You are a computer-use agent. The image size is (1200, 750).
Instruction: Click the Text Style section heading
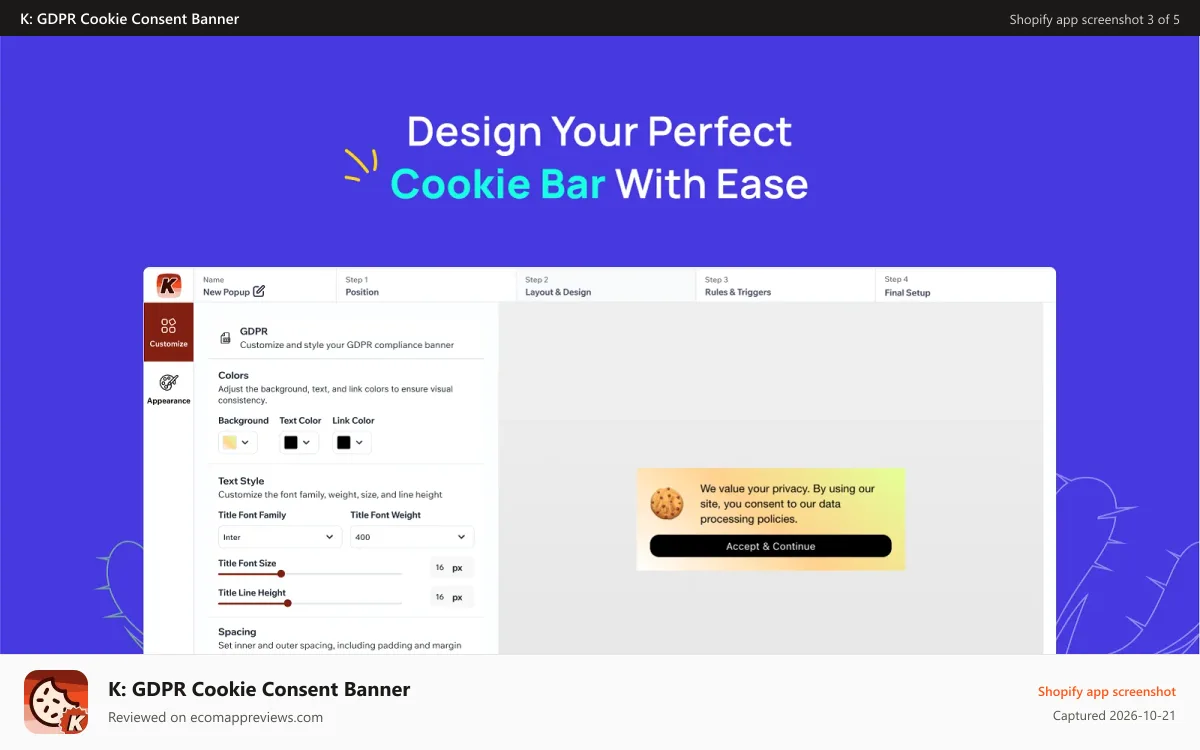click(241, 481)
